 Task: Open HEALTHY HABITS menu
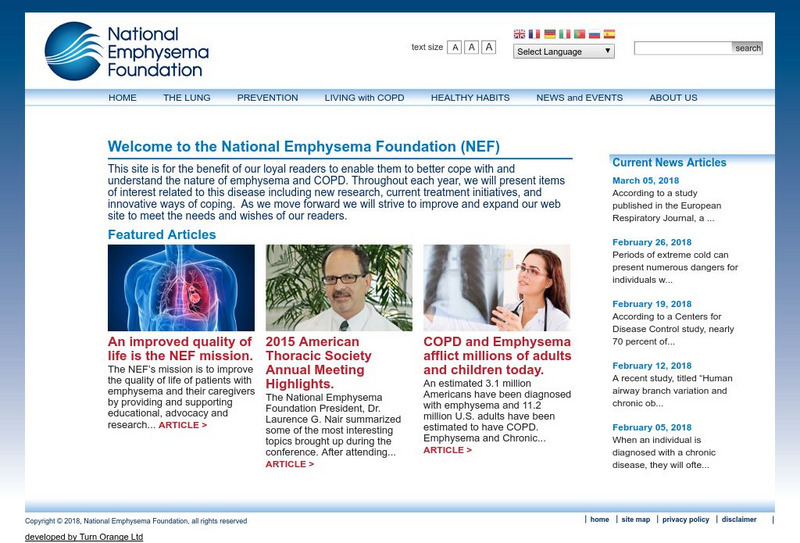tap(470, 97)
